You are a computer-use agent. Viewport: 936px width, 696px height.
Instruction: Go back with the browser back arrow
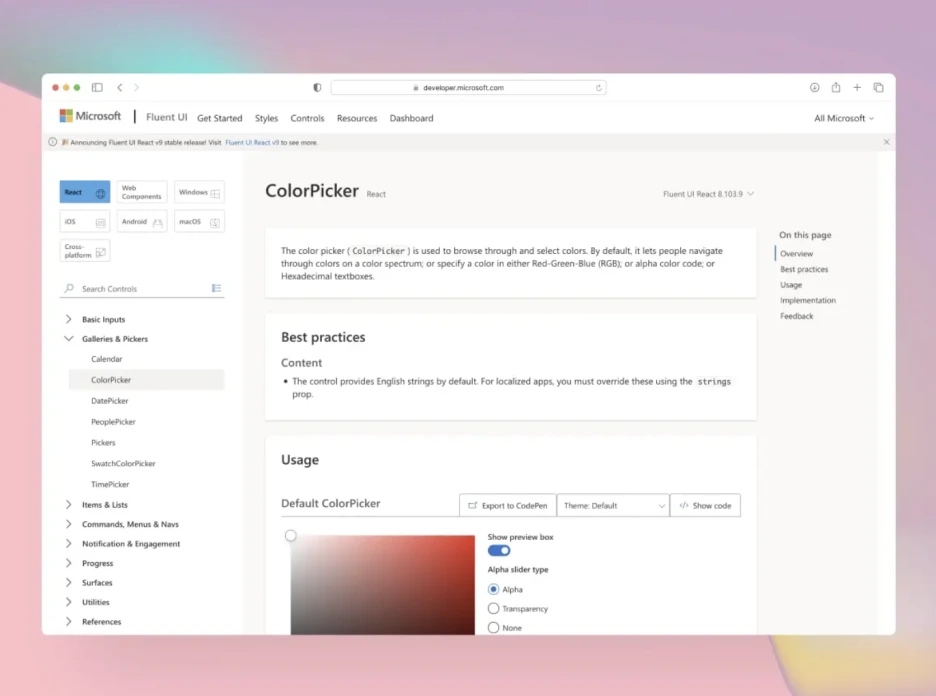click(120, 87)
